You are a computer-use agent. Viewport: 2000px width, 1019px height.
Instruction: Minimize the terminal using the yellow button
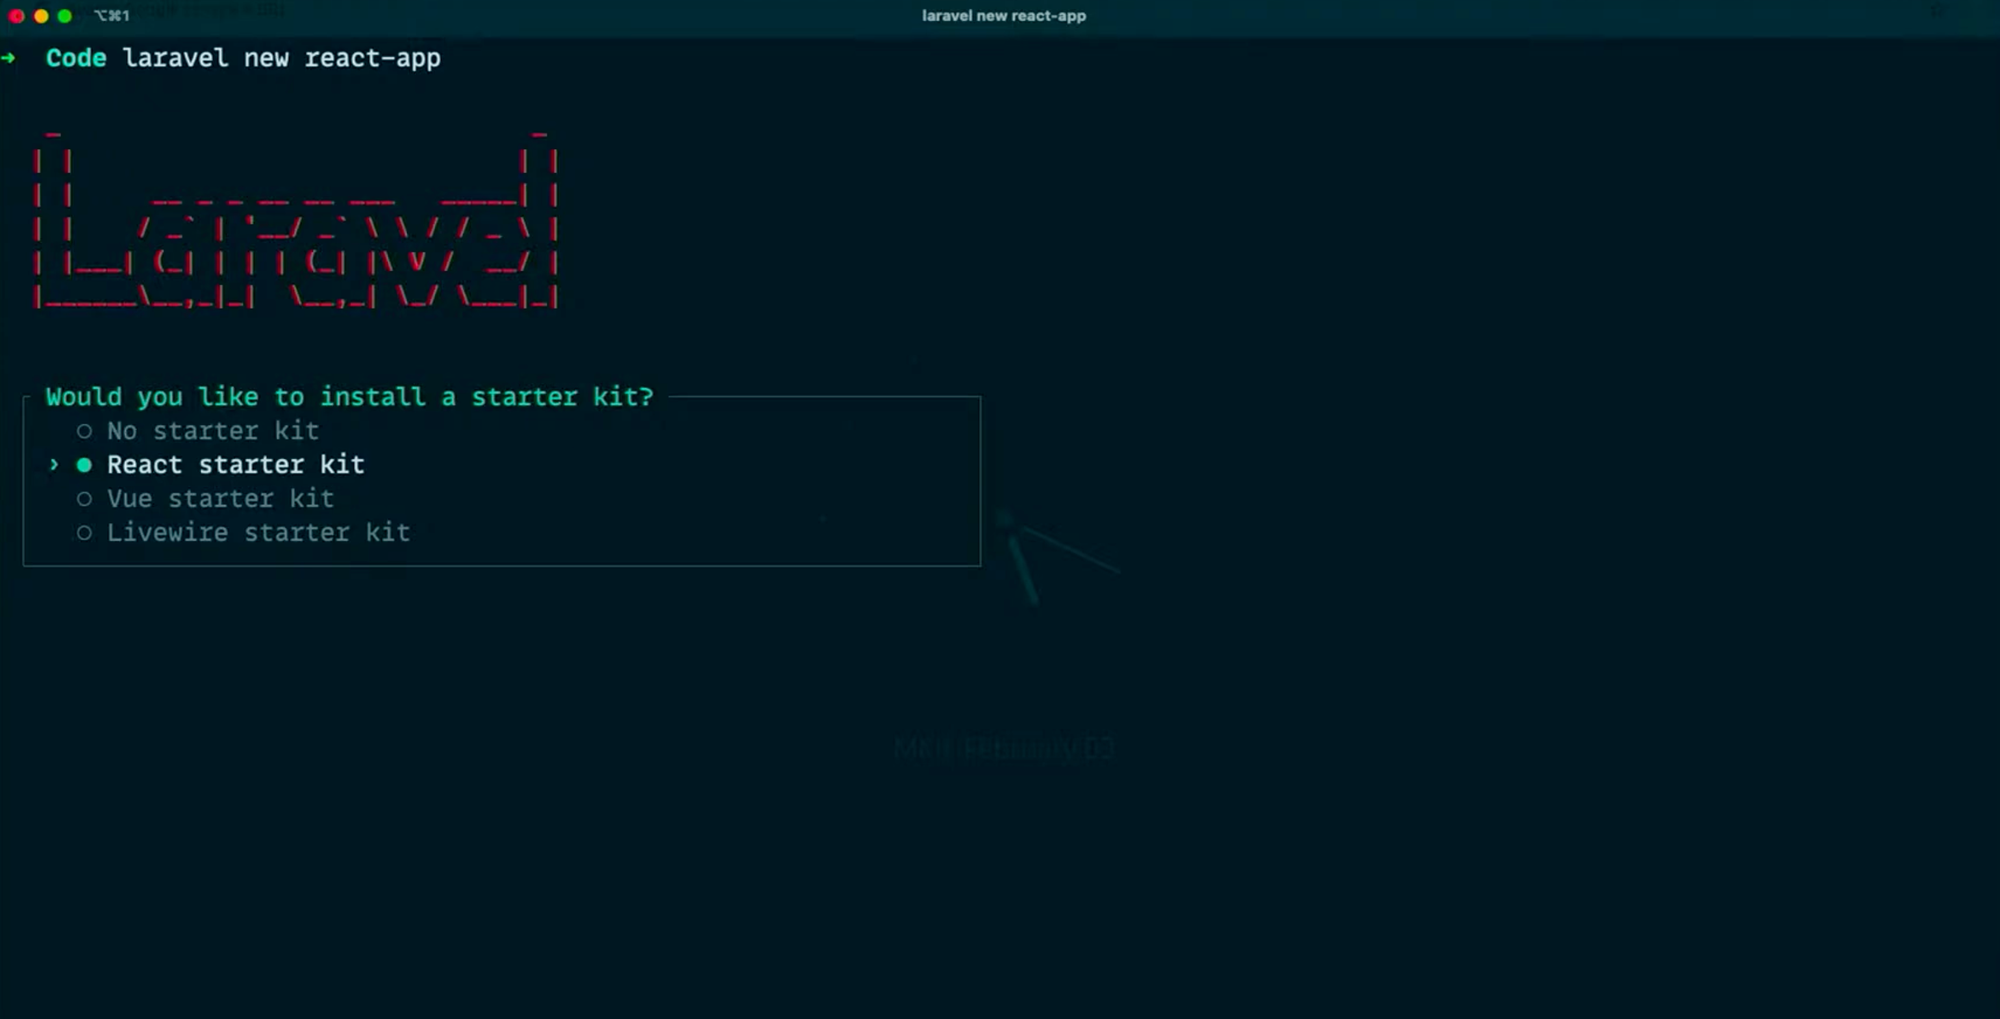(41, 16)
